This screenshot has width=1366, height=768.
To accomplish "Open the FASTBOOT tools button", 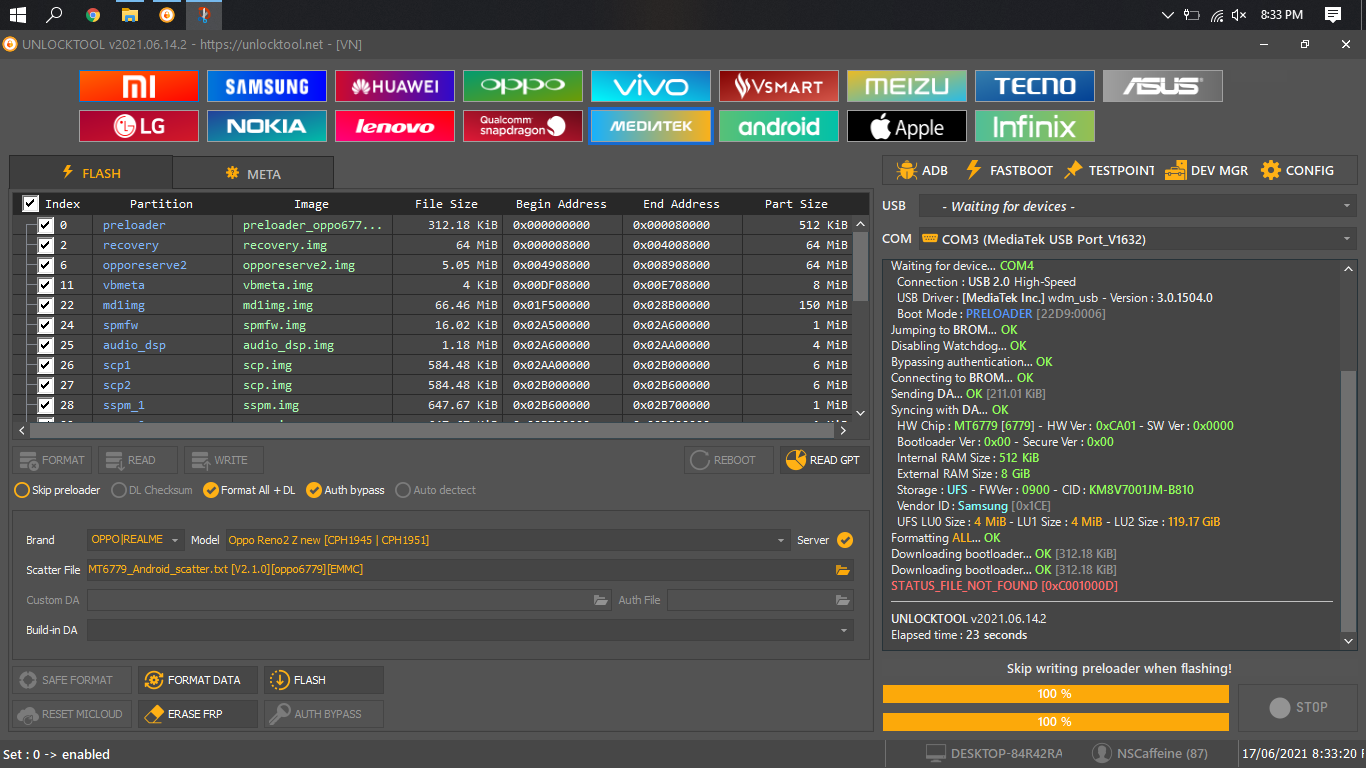I will [x=1008, y=170].
